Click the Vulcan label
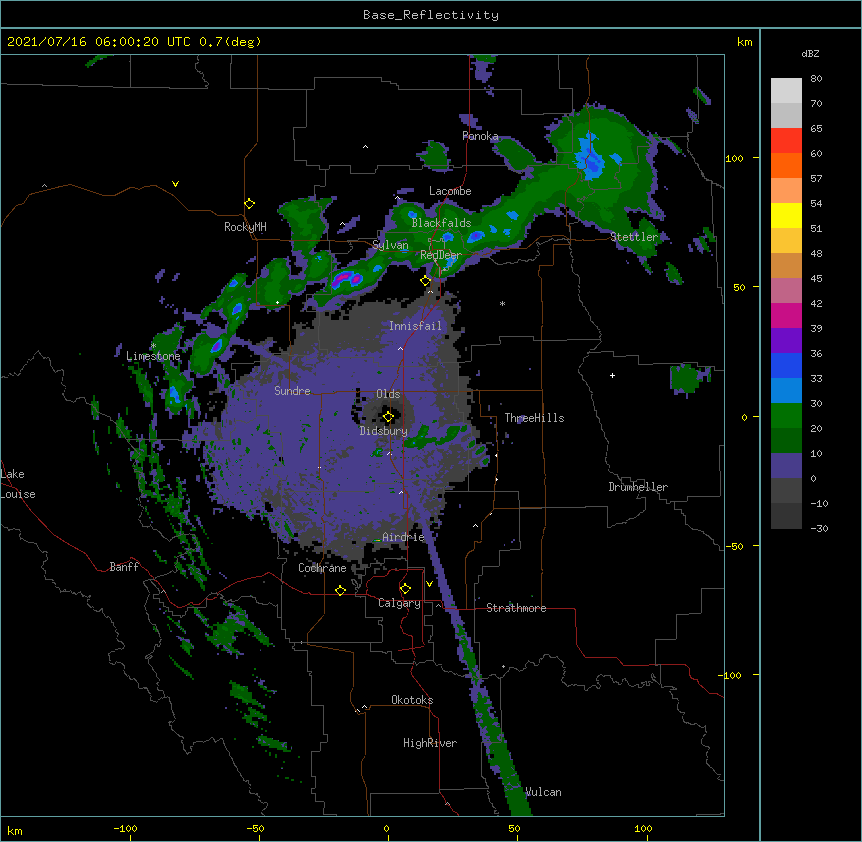The image size is (862, 842). 543,792
